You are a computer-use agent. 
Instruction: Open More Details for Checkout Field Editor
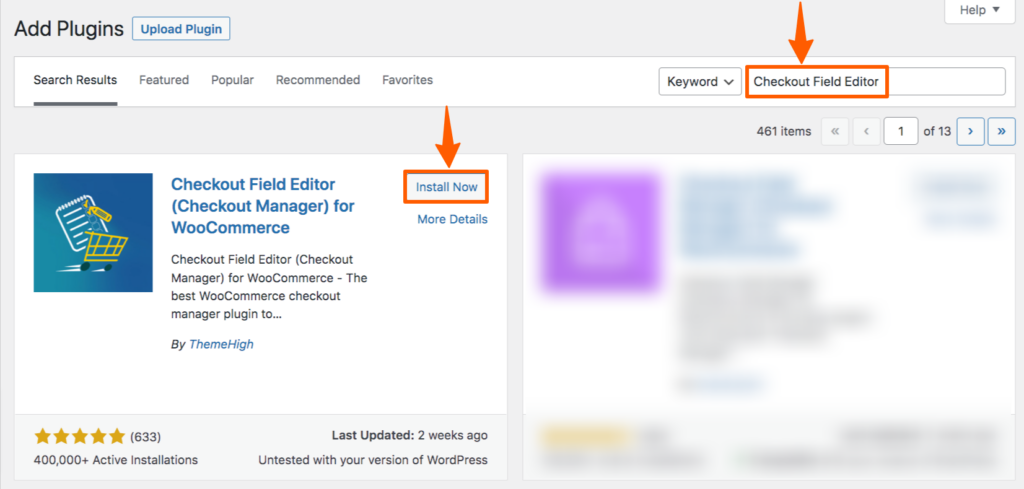[453, 219]
